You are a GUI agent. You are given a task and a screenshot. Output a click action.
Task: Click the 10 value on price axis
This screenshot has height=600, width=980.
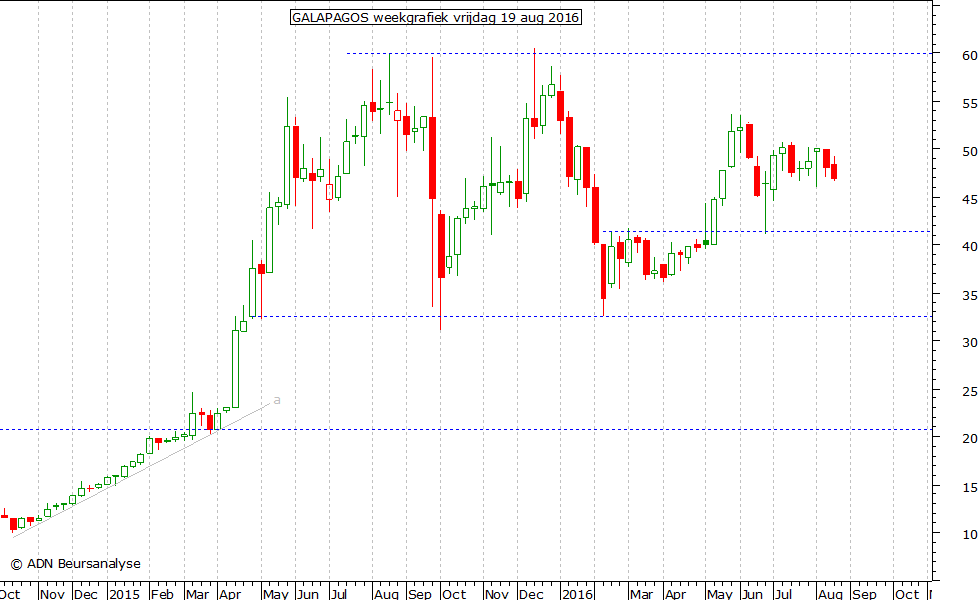point(969,534)
